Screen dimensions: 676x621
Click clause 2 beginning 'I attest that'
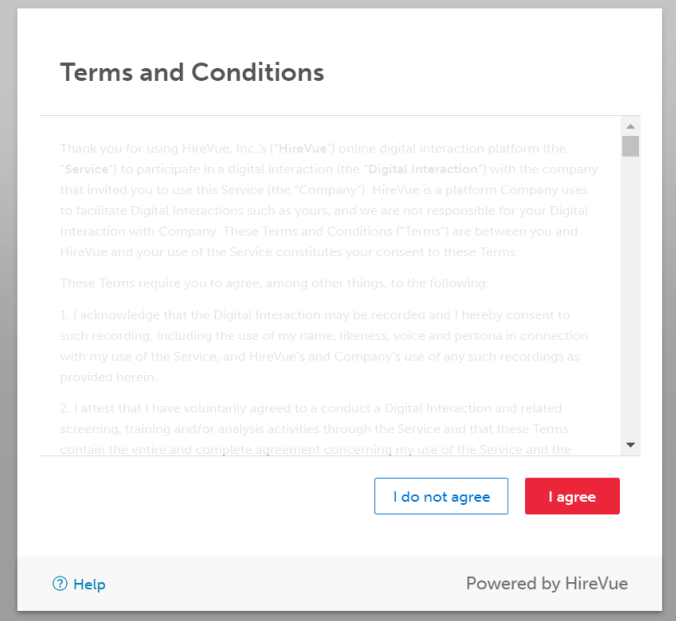click(x=315, y=429)
